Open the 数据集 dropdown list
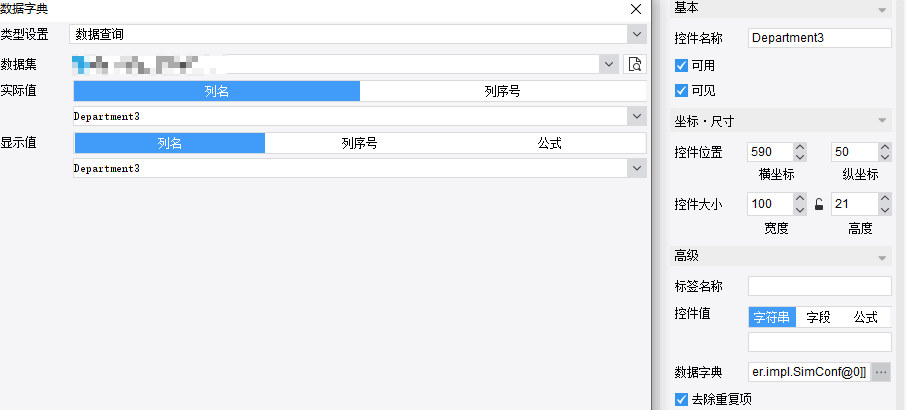This screenshot has width=906, height=410. (609, 64)
